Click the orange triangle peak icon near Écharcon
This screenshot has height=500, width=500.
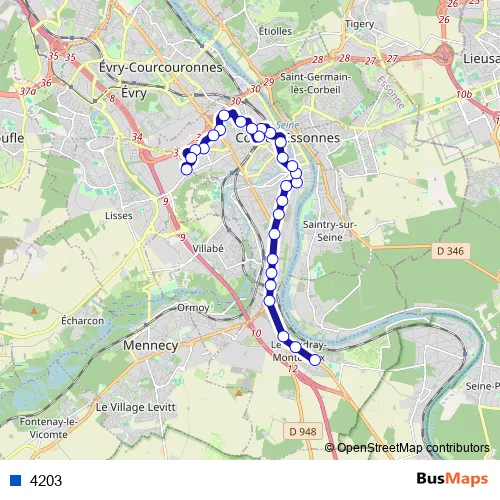click(34, 311)
